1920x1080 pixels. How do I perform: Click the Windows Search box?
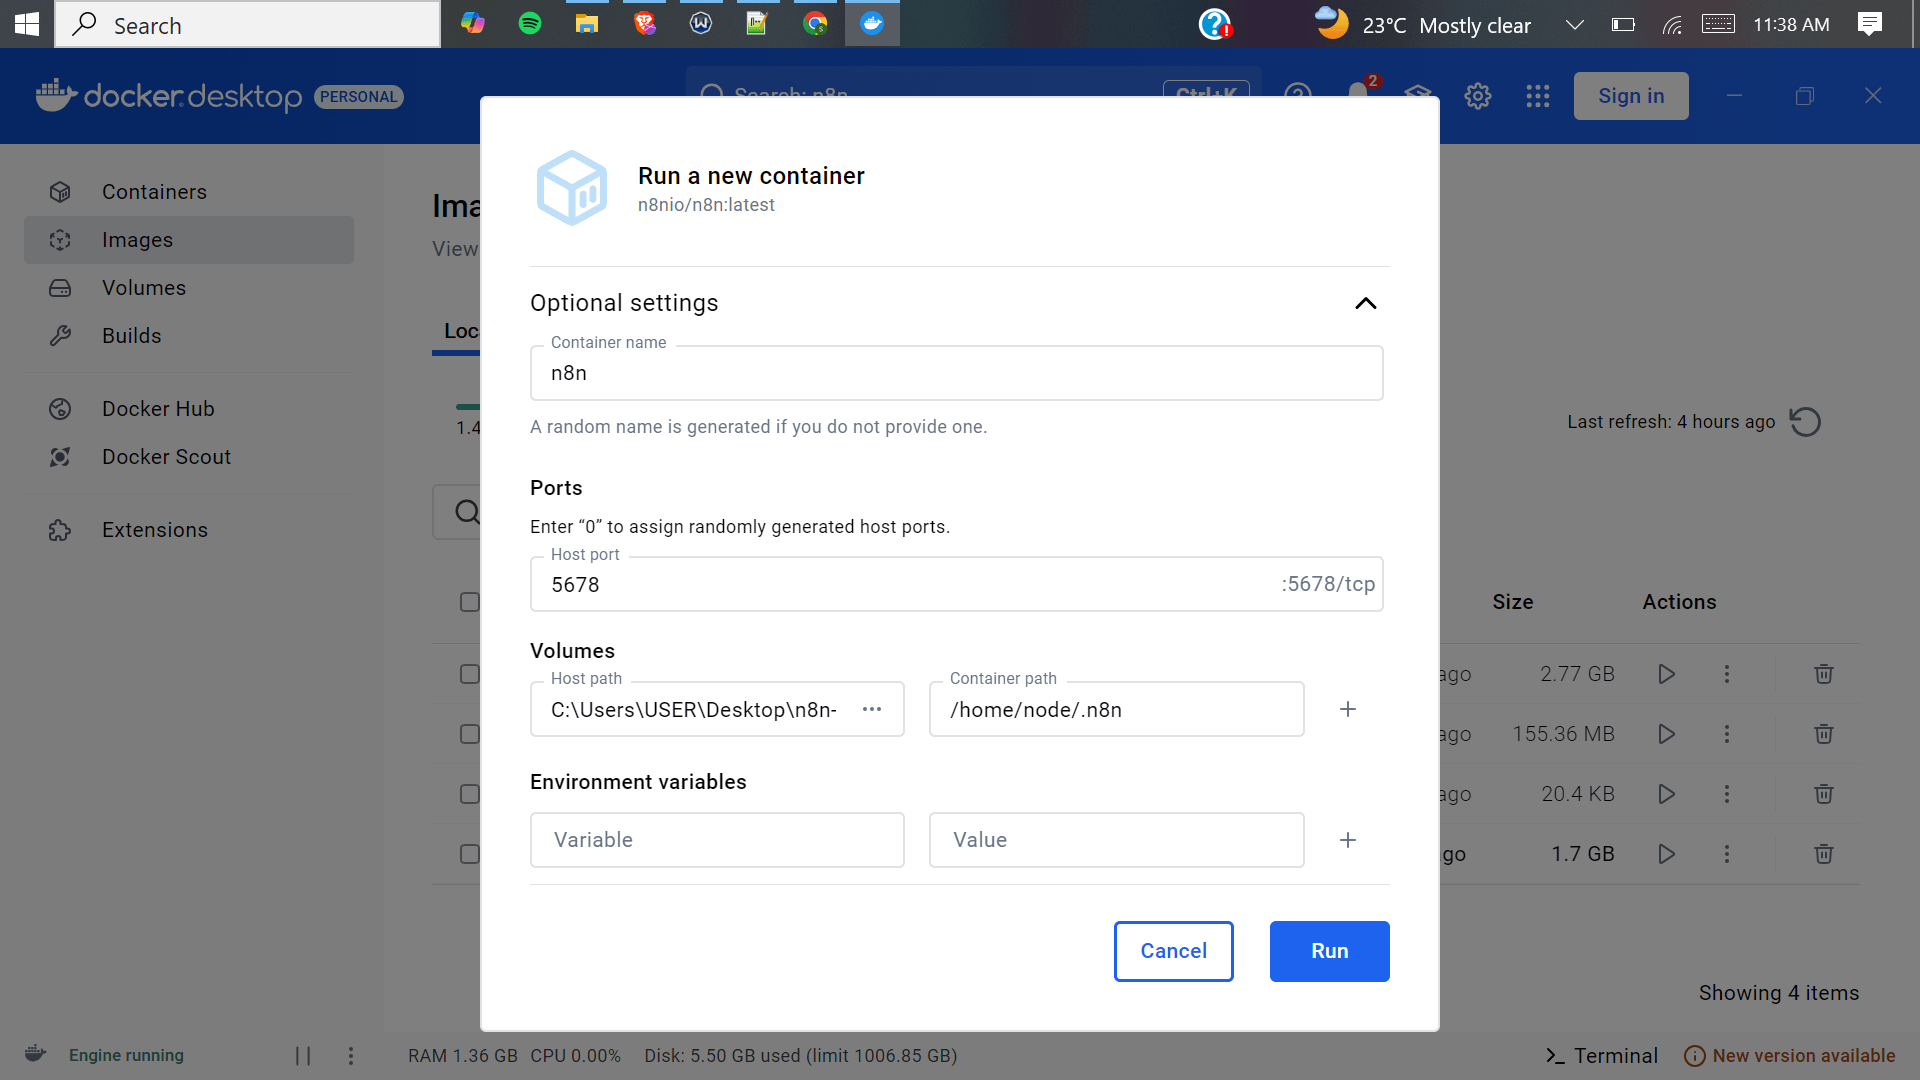pos(248,24)
